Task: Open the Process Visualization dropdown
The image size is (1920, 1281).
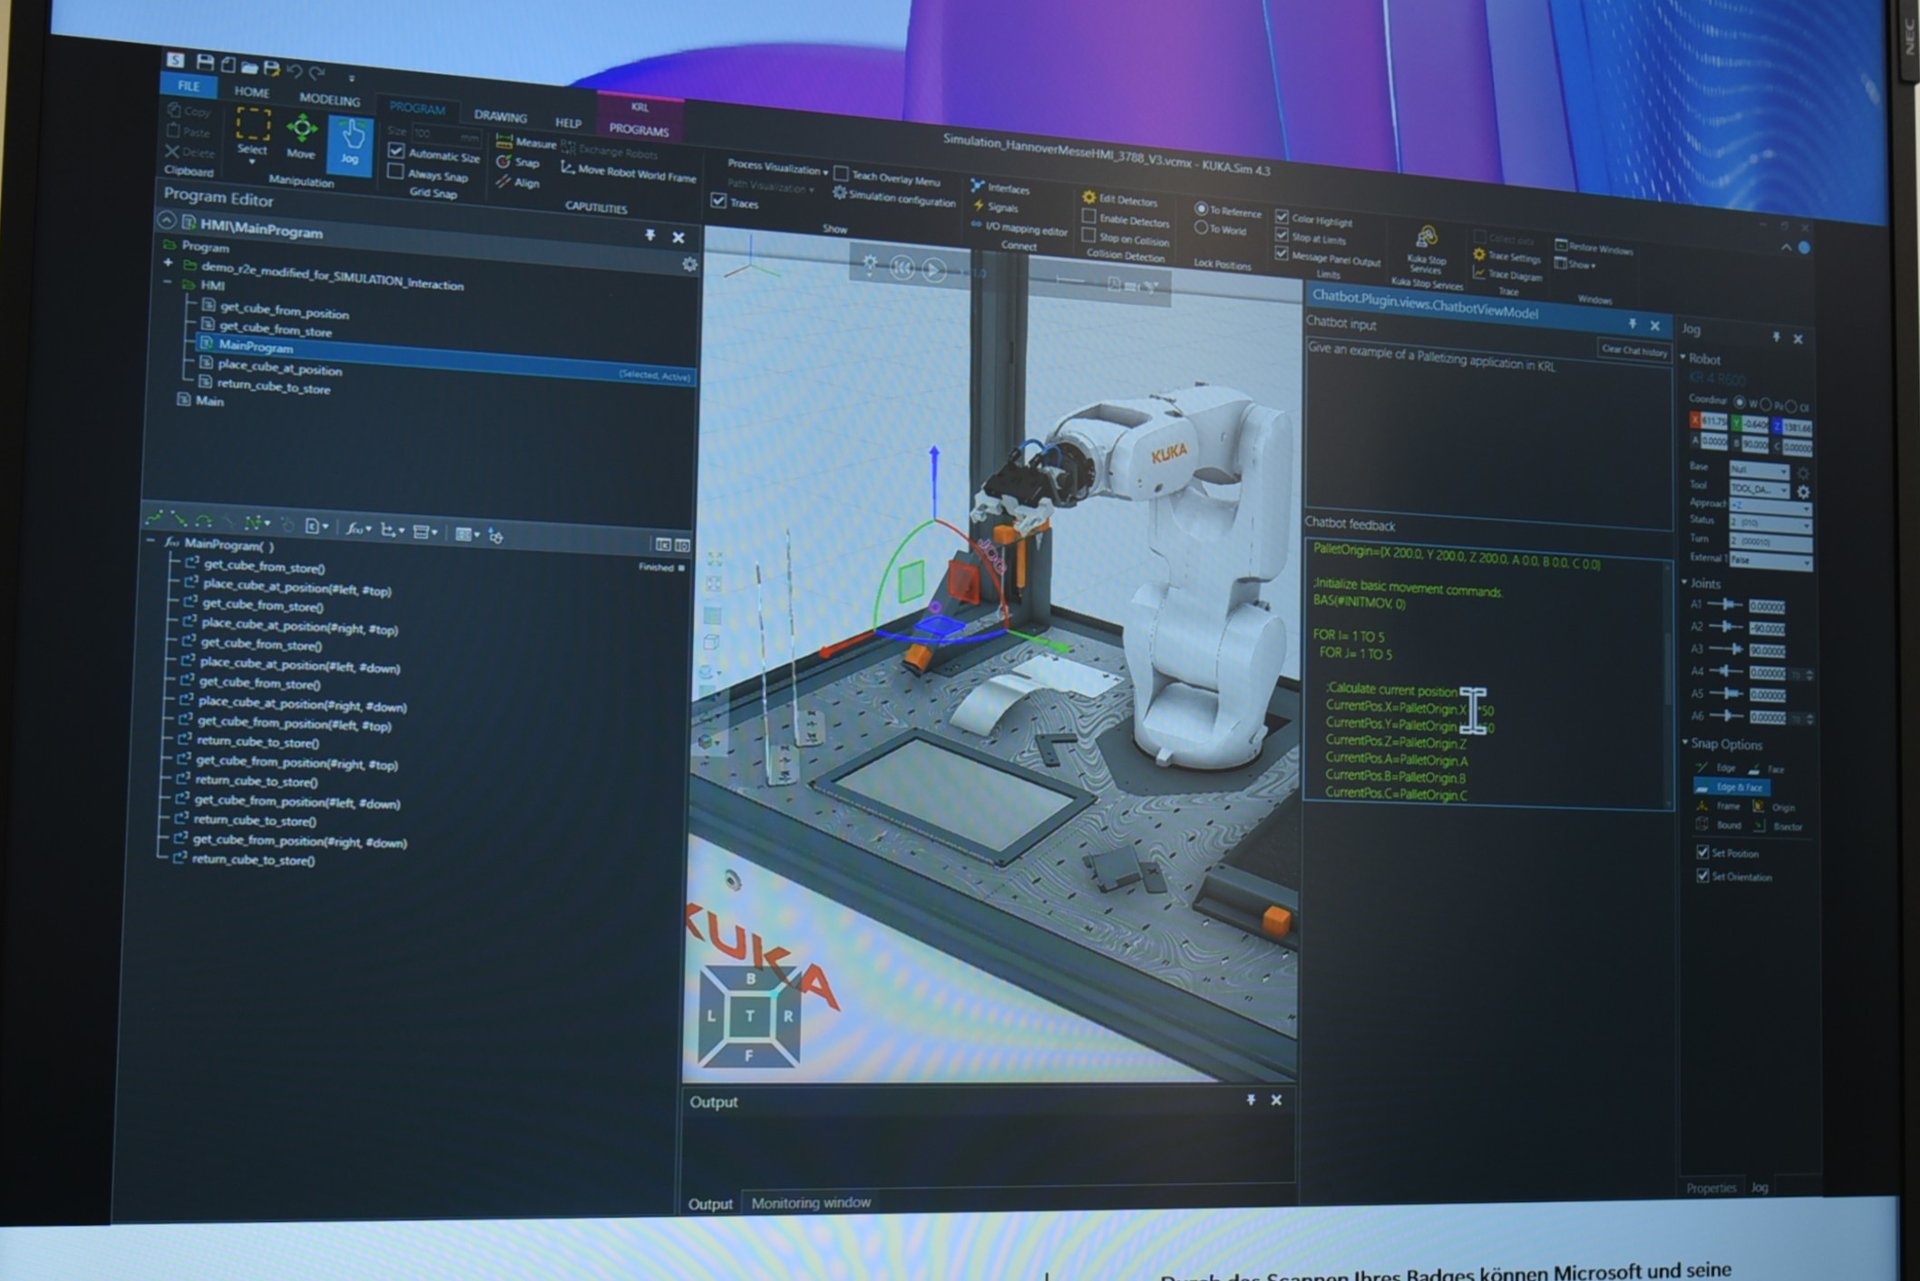Action: [778, 167]
